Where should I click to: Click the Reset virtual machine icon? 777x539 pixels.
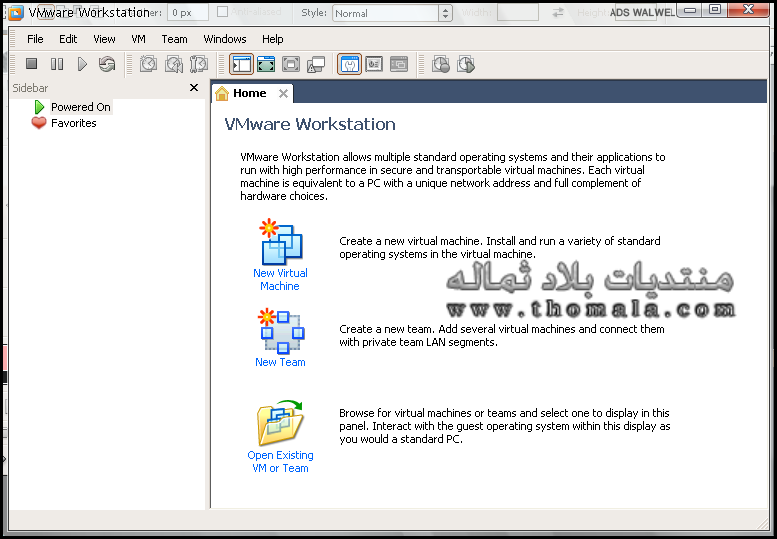coord(107,64)
